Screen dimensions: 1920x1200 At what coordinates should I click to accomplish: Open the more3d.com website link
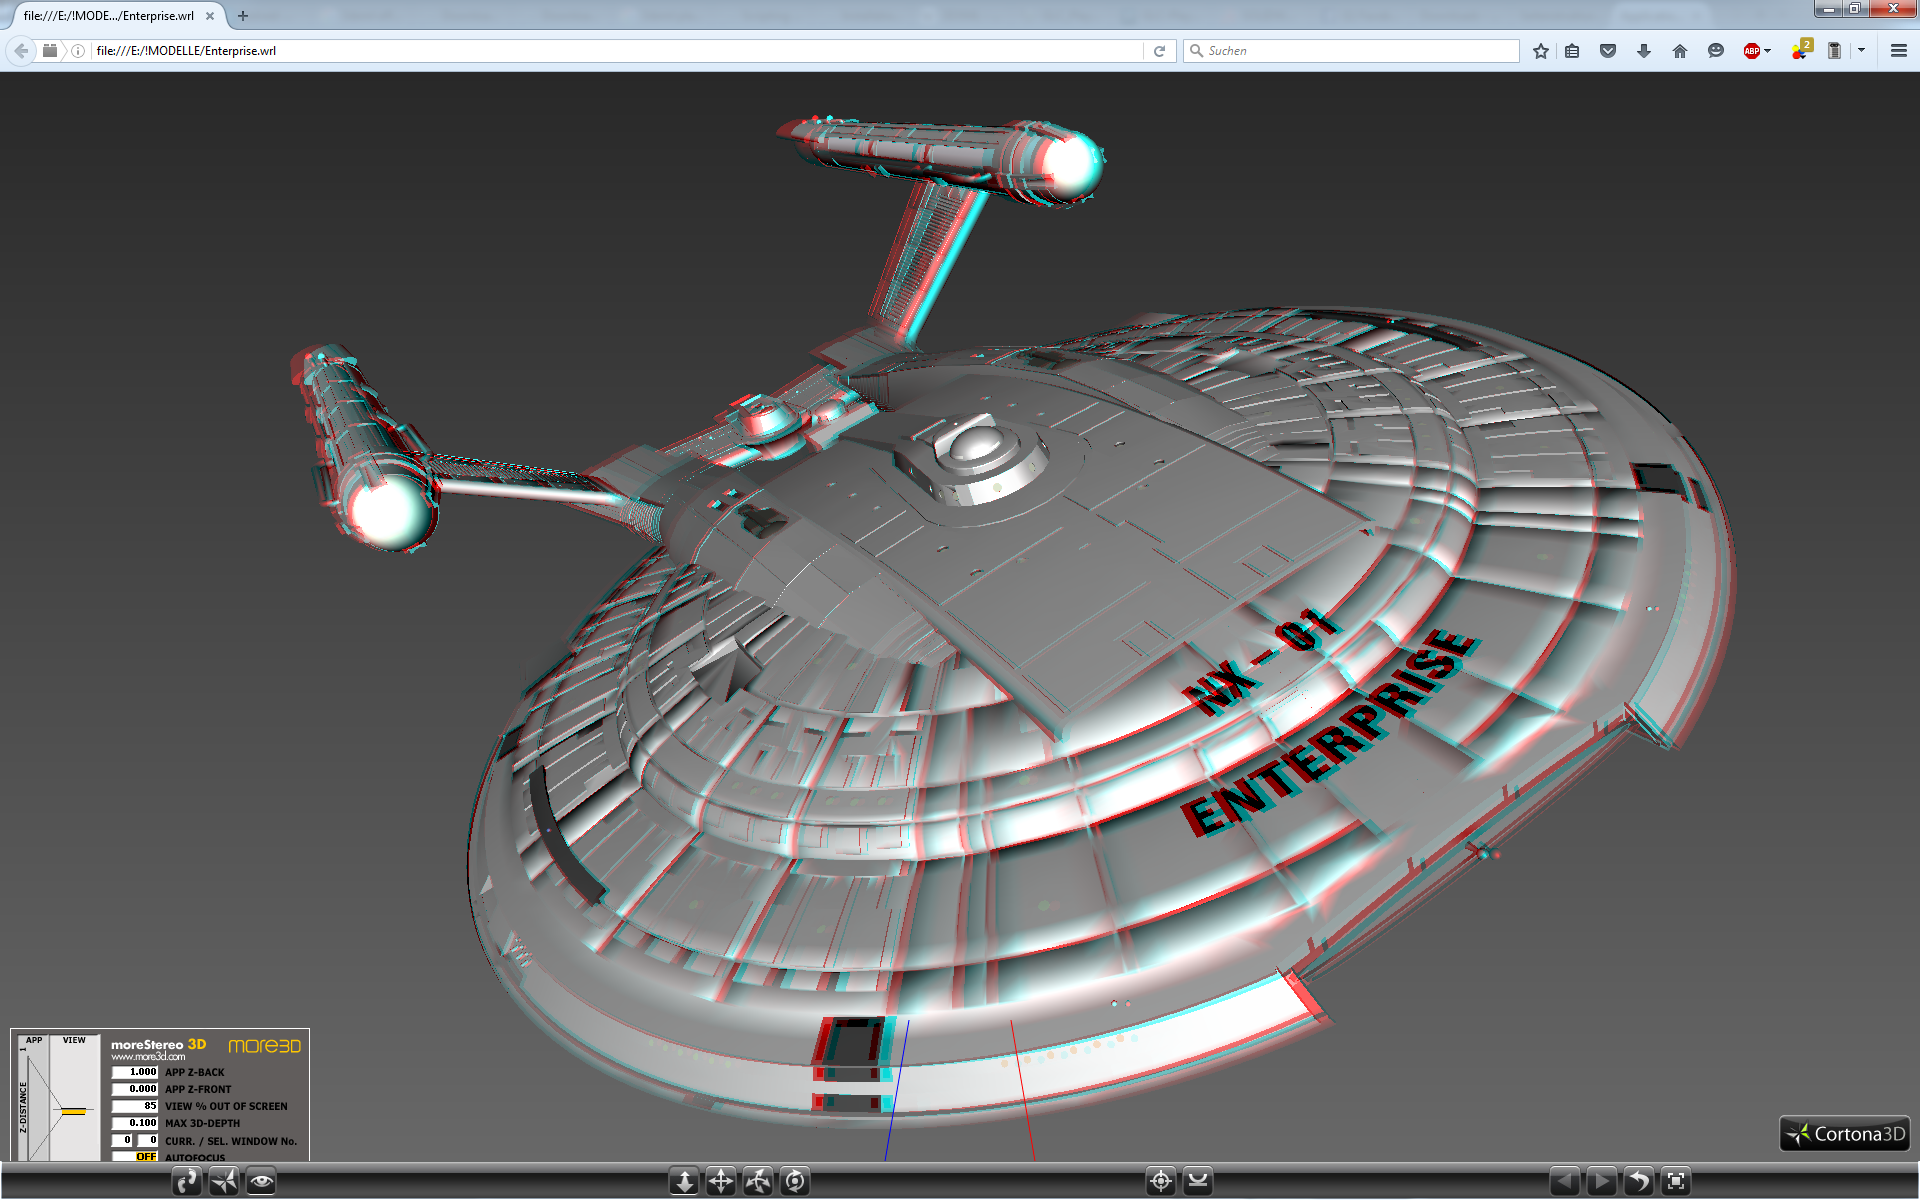[148, 1057]
